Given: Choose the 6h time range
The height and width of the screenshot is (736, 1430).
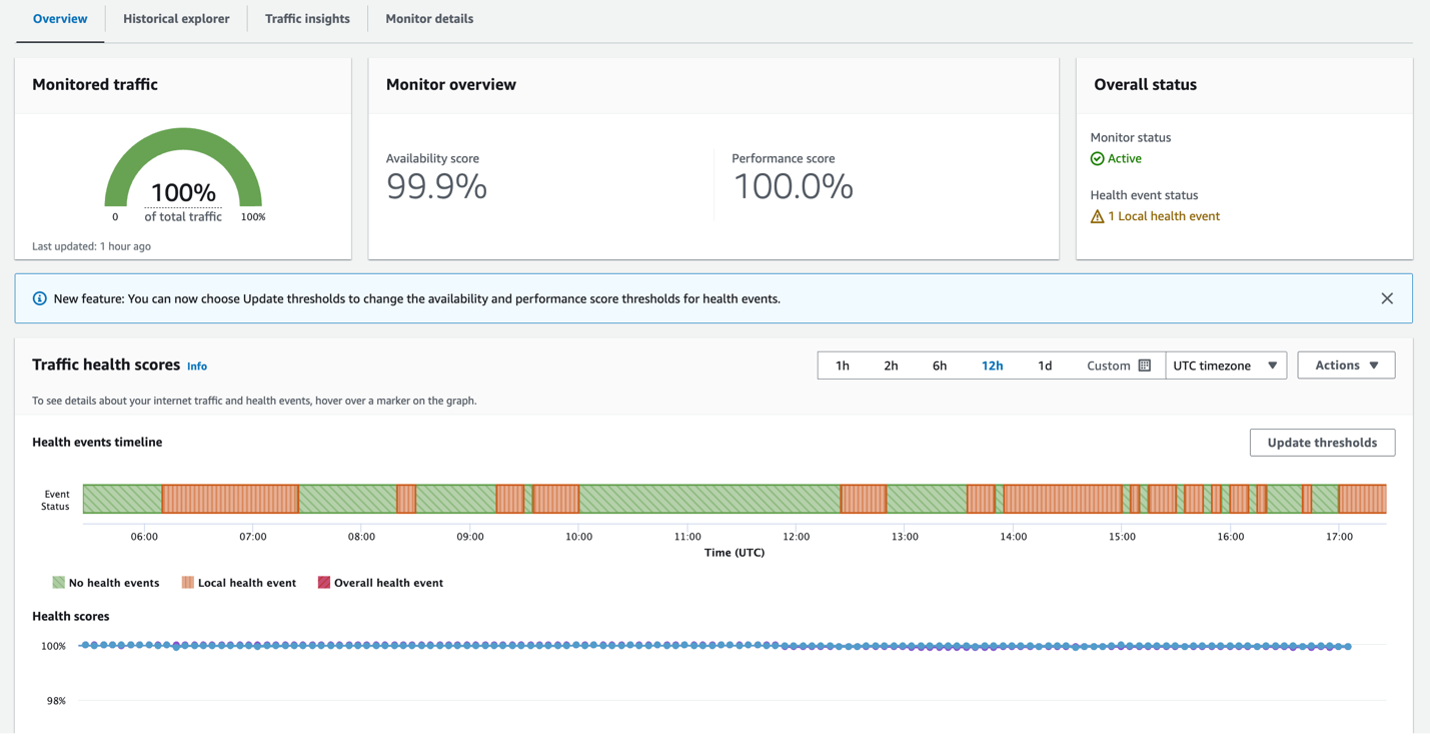Looking at the screenshot, I should coord(939,365).
